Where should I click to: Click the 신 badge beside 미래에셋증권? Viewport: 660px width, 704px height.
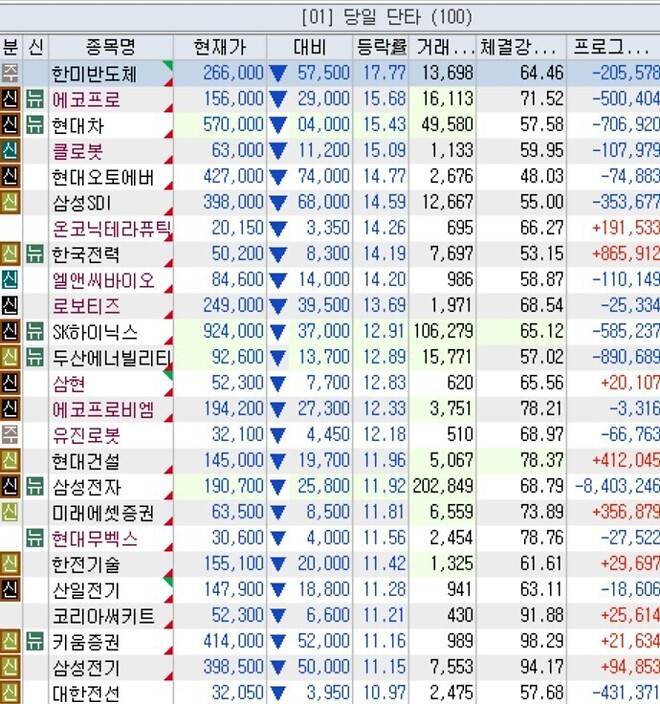tap(10, 512)
